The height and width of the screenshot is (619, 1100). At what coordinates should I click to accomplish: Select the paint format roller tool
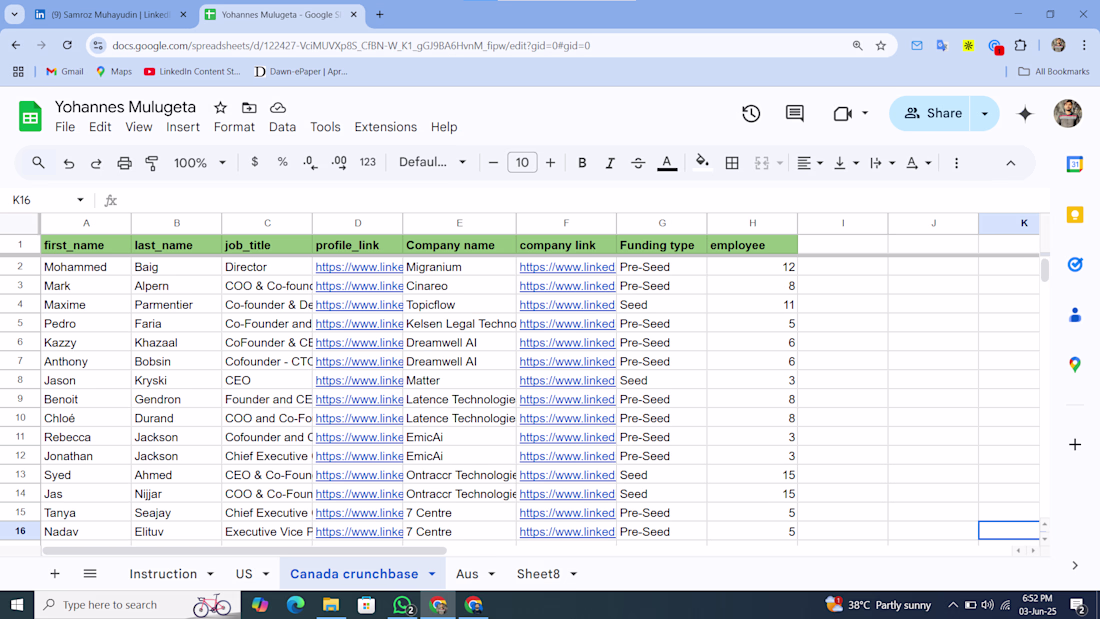[152, 163]
